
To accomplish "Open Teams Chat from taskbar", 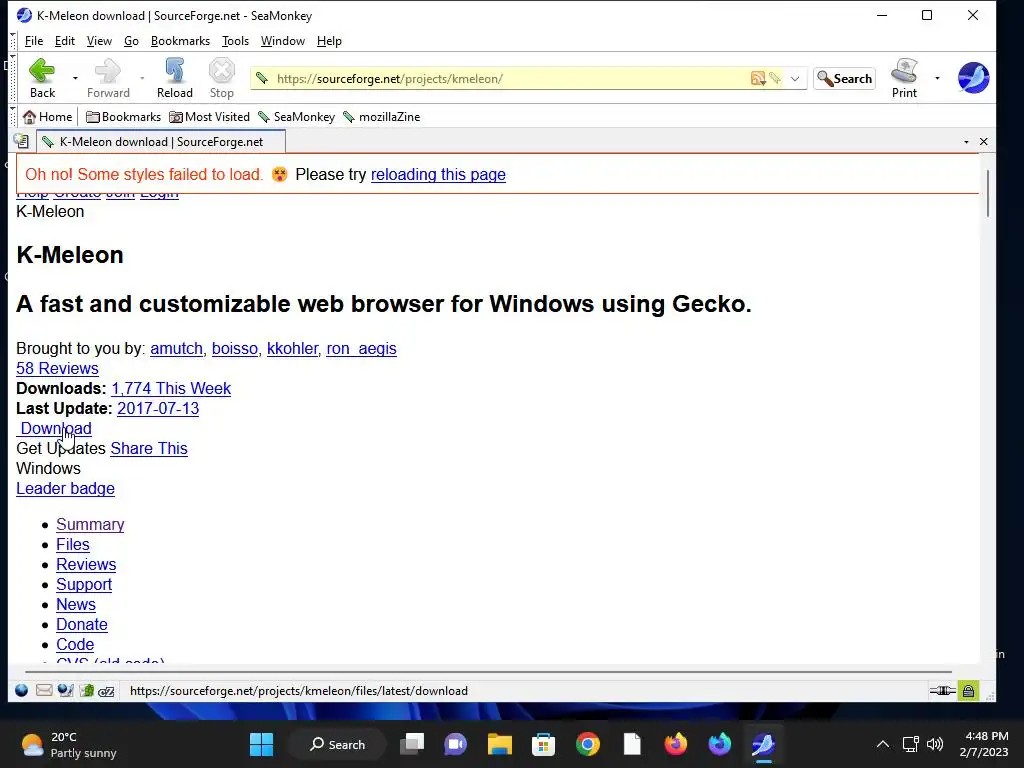I will click(456, 744).
